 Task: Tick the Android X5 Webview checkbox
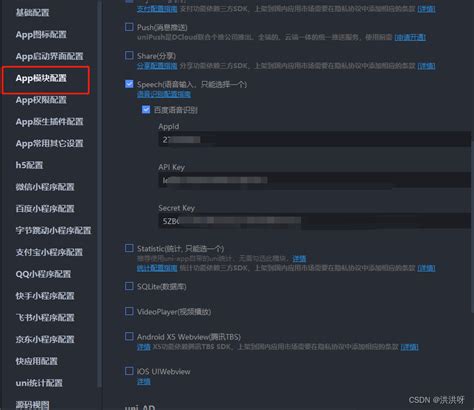click(x=129, y=336)
